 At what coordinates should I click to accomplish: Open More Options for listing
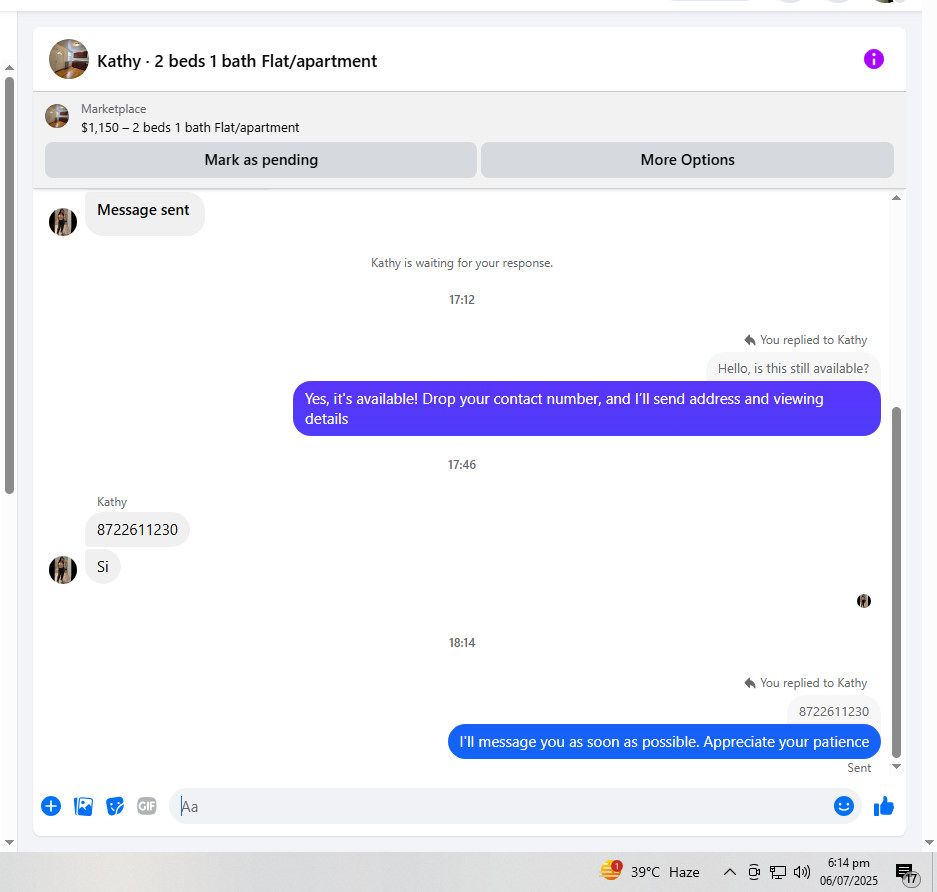(687, 160)
